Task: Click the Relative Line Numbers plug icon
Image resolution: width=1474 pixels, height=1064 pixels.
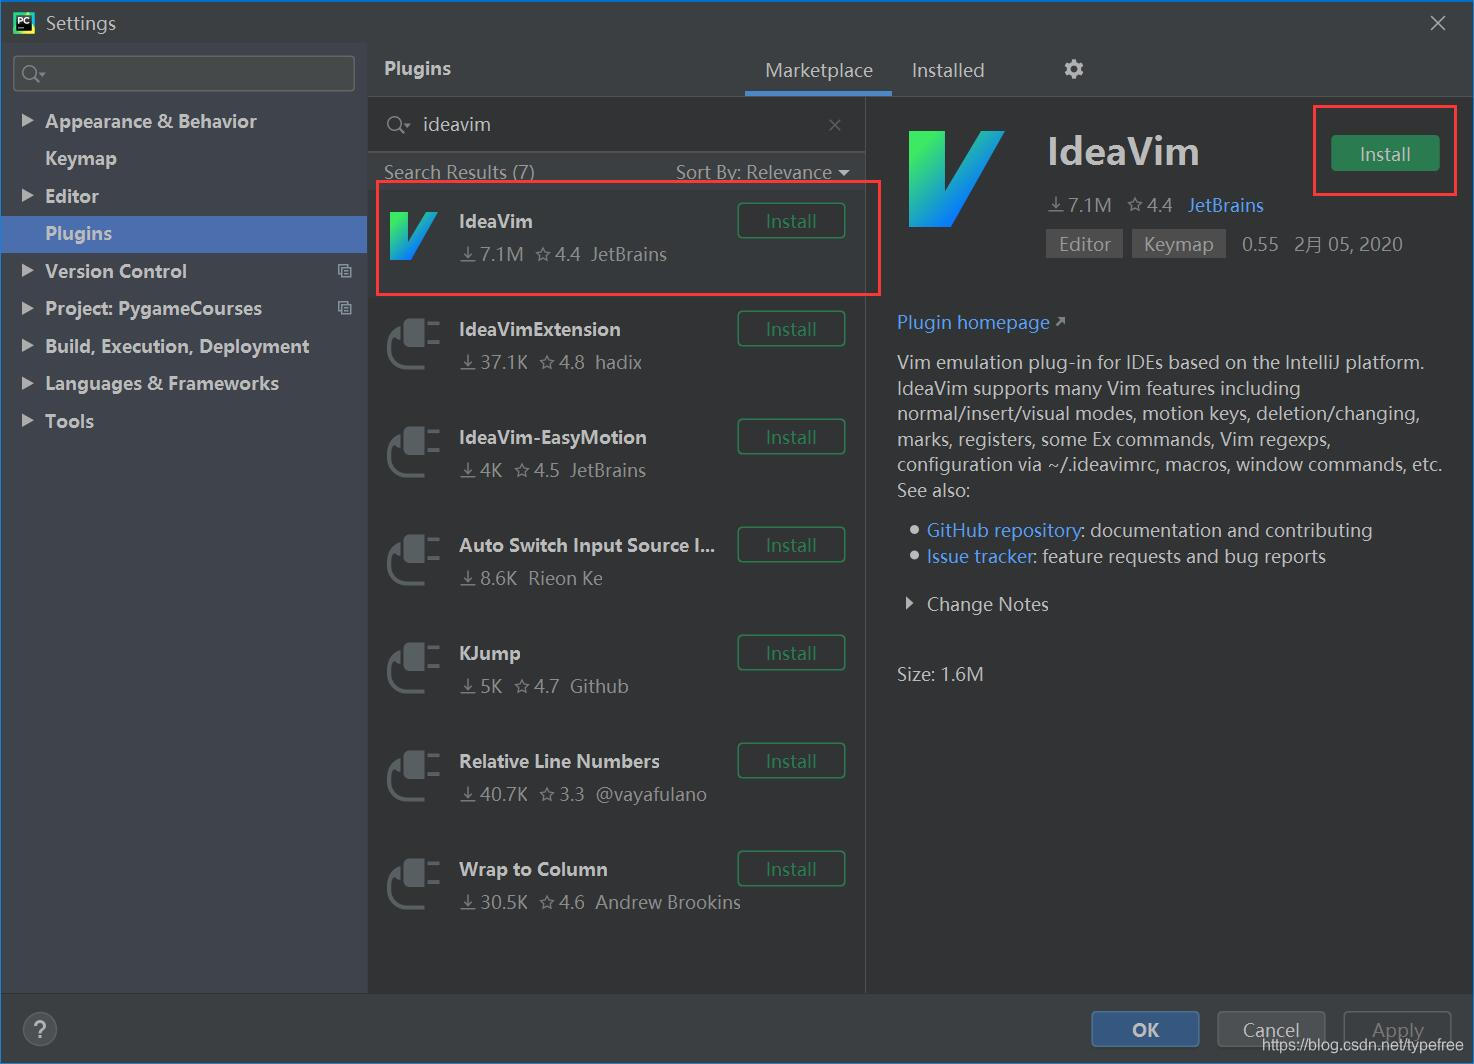Action: point(413,776)
